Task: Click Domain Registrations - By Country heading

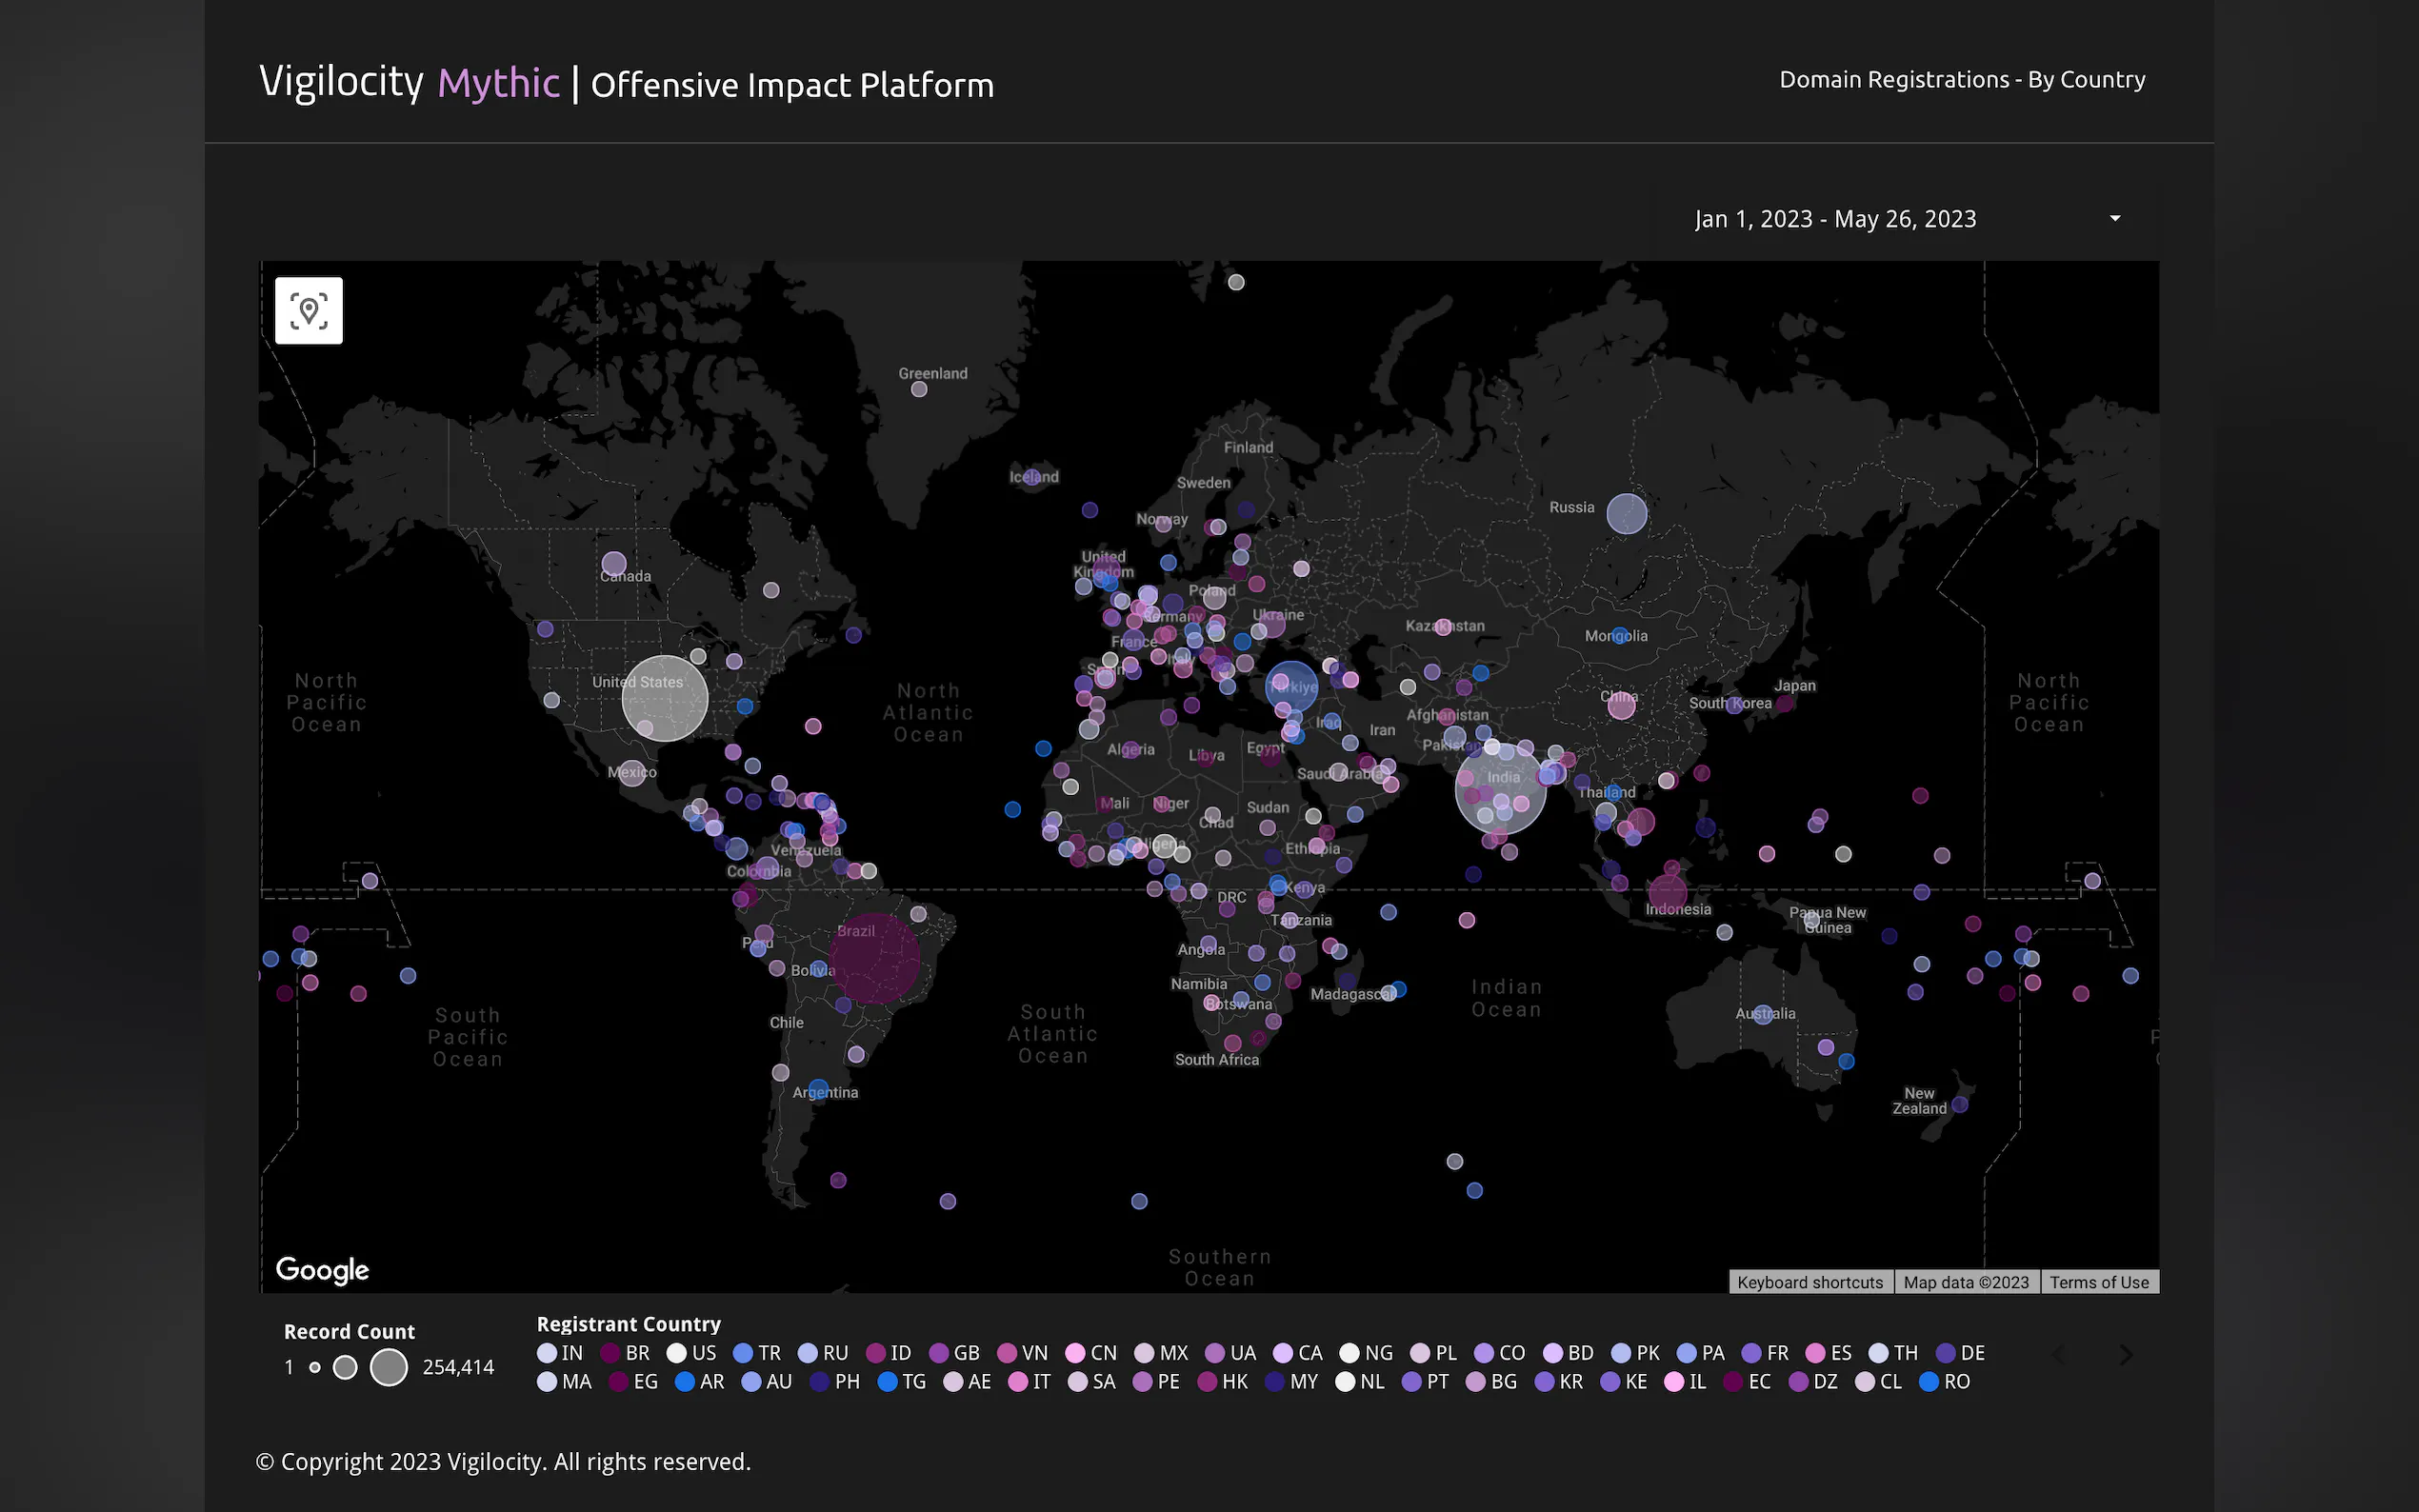Action: [x=1962, y=80]
